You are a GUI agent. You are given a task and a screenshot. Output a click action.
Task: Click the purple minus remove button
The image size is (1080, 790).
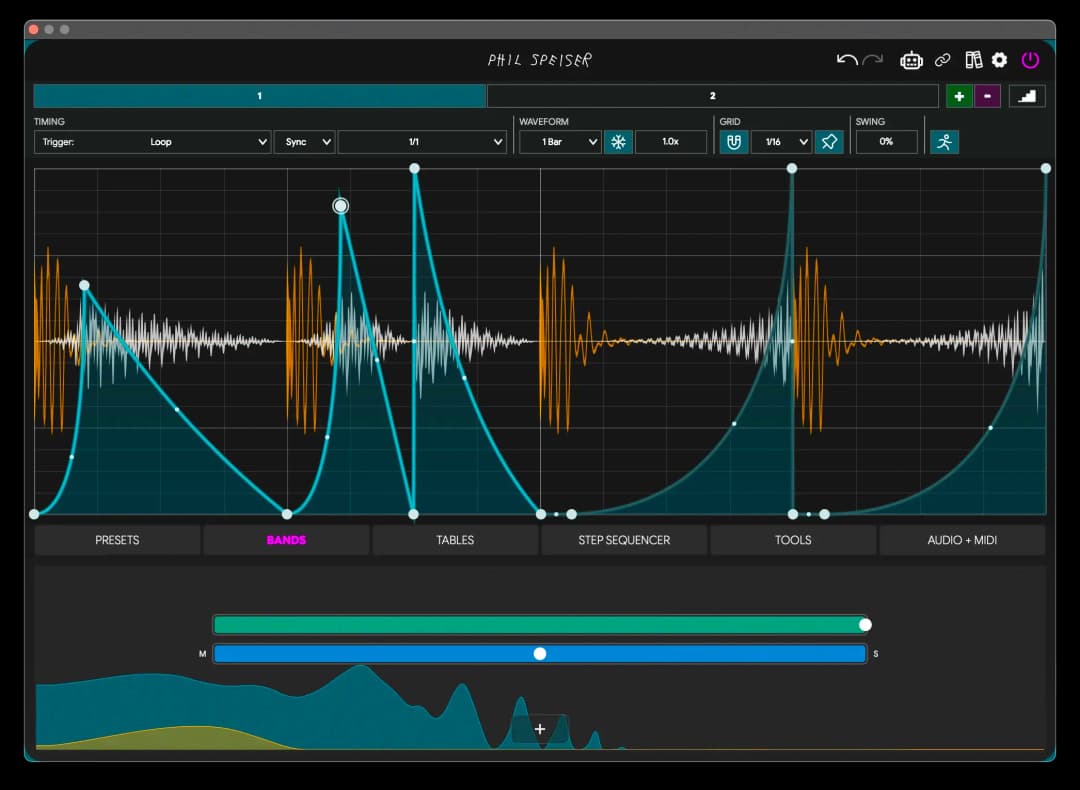[987, 96]
